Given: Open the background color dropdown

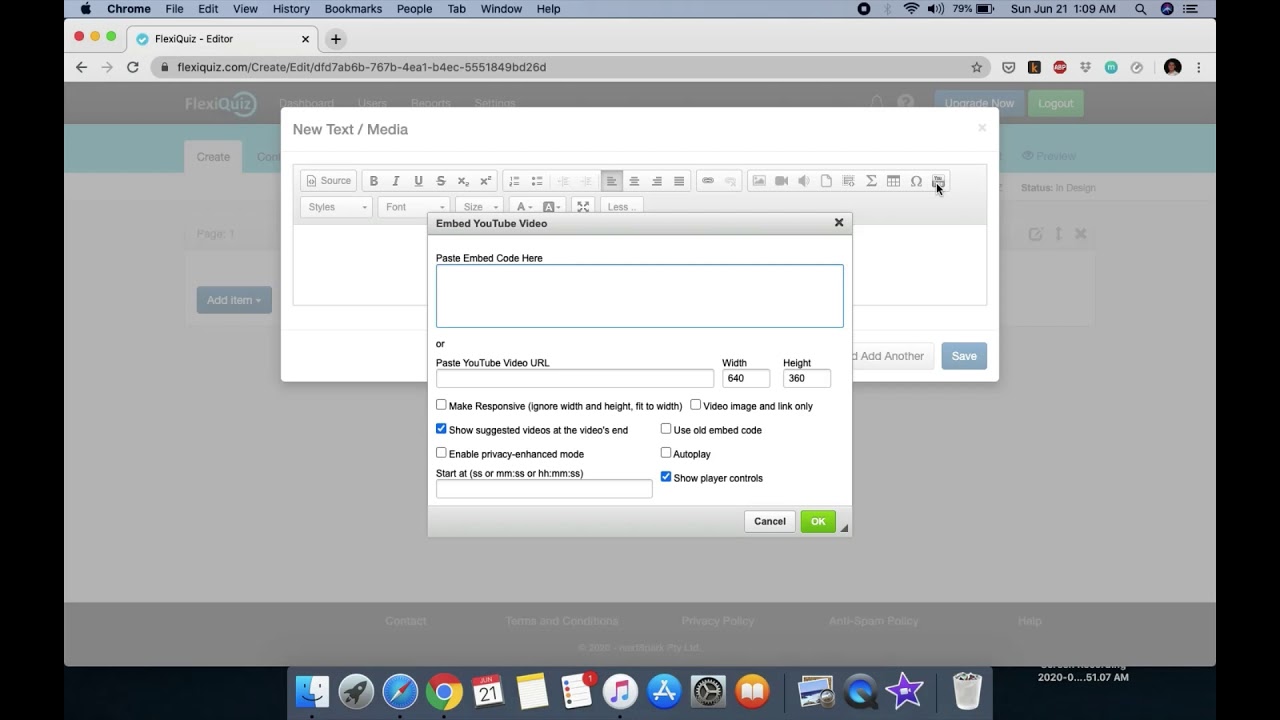Looking at the screenshot, I should click(552, 207).
